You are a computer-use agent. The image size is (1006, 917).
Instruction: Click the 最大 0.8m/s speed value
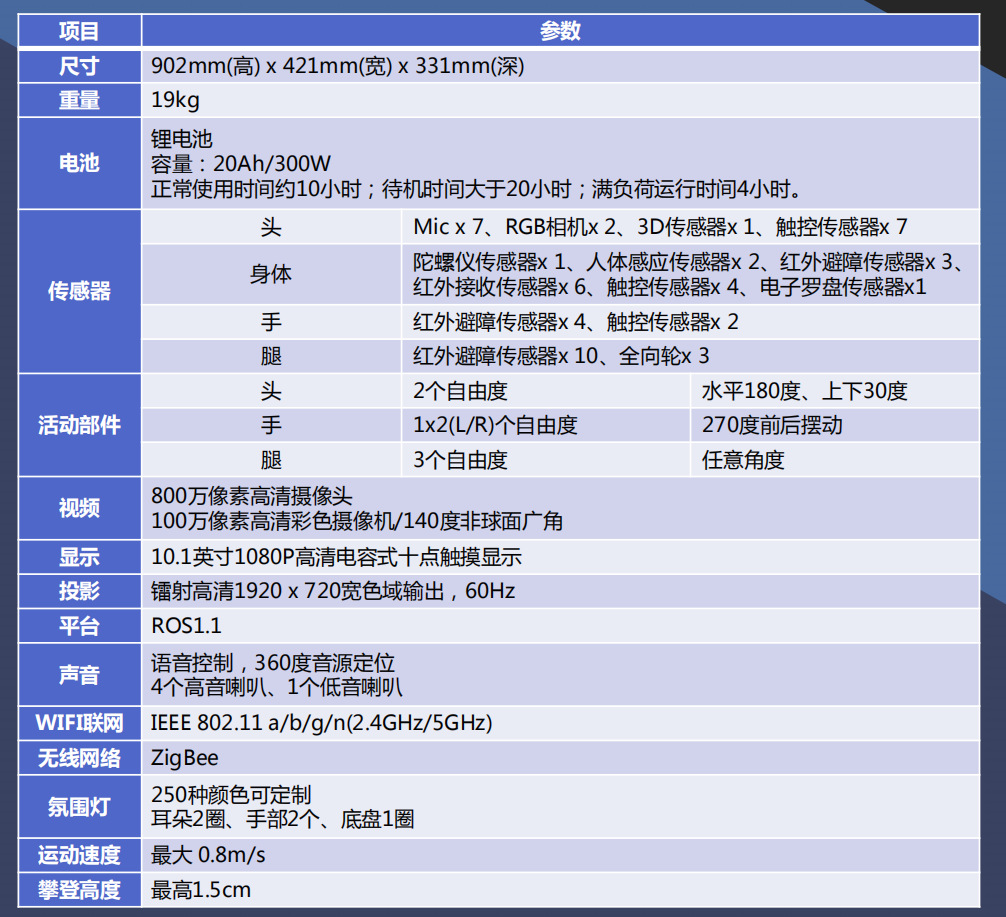pyautogui.click(x=208, y=855)
